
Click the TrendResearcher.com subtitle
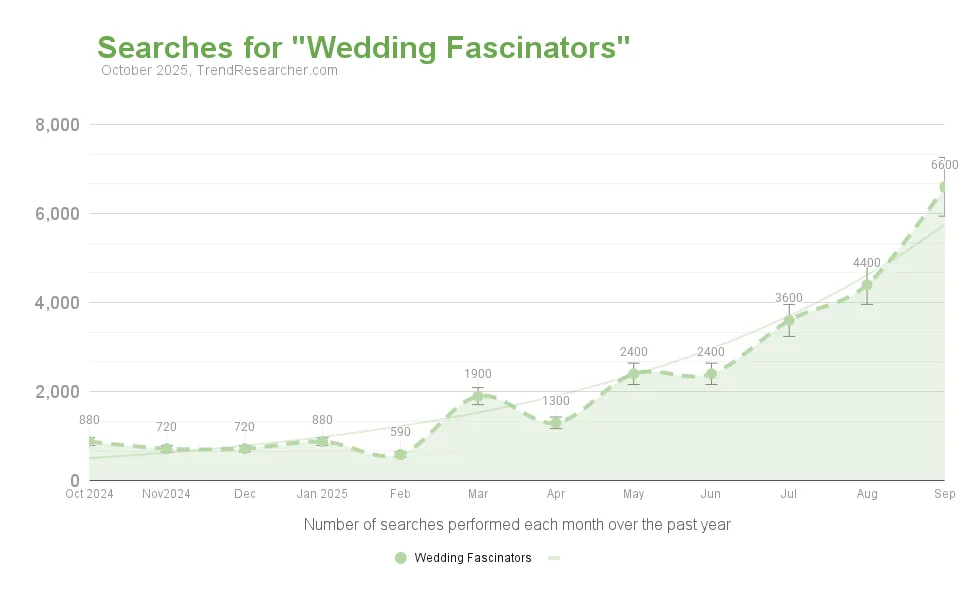click(220, 71)
